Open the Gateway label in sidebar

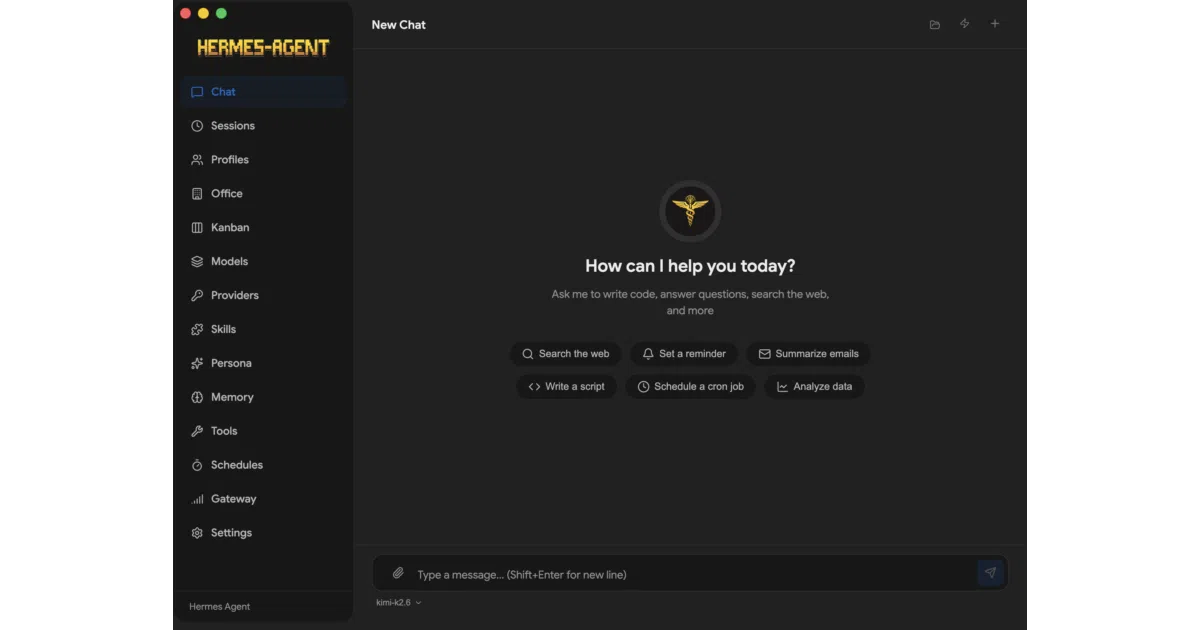pyautogui.click(x=234, y=500)
